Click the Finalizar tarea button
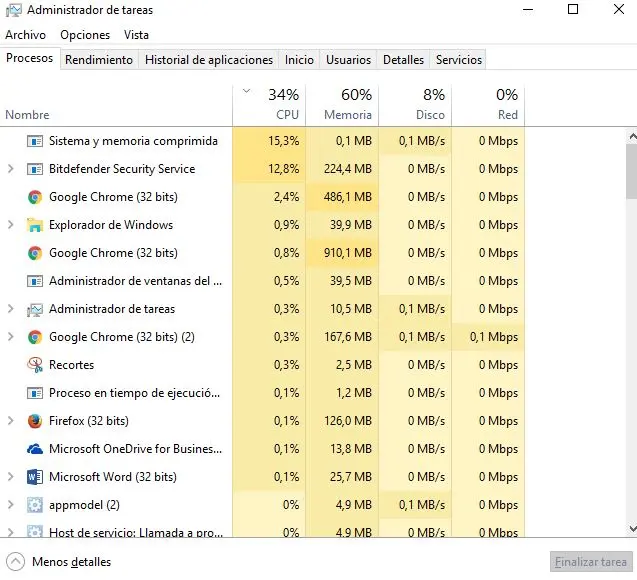Screen dimensions: 637x580 pos(591,562)
